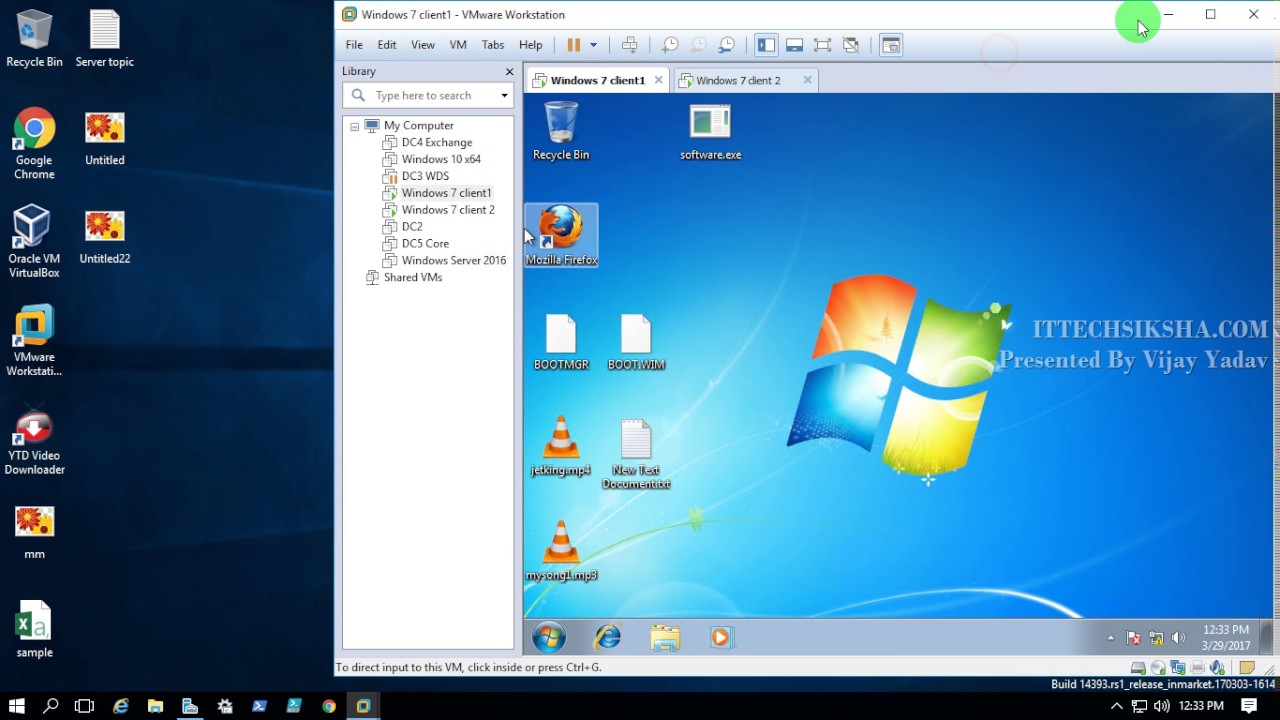
Task: Select the Mozilla Firefox shortcut
Action: (x=561, y=236)
